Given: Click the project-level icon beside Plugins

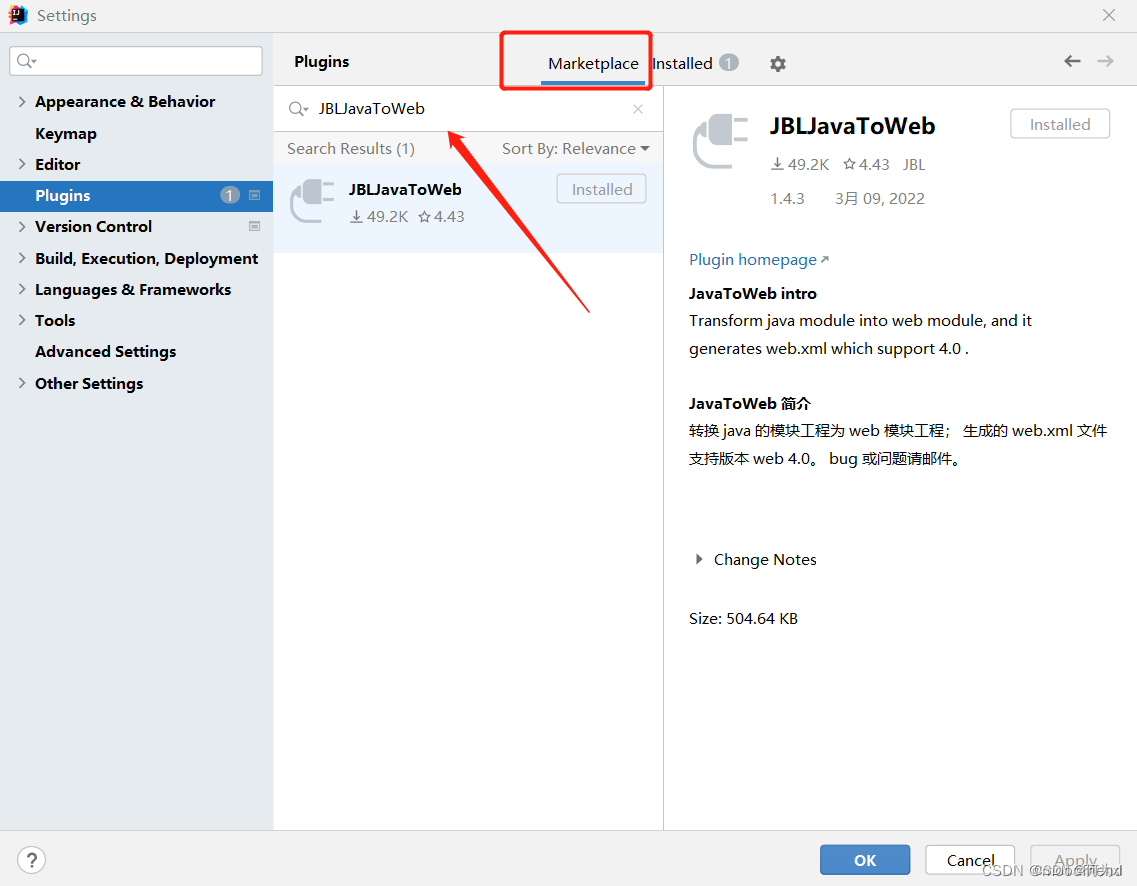Looking at the screenshot, I should pyautogui.click(x=255, y=195).
